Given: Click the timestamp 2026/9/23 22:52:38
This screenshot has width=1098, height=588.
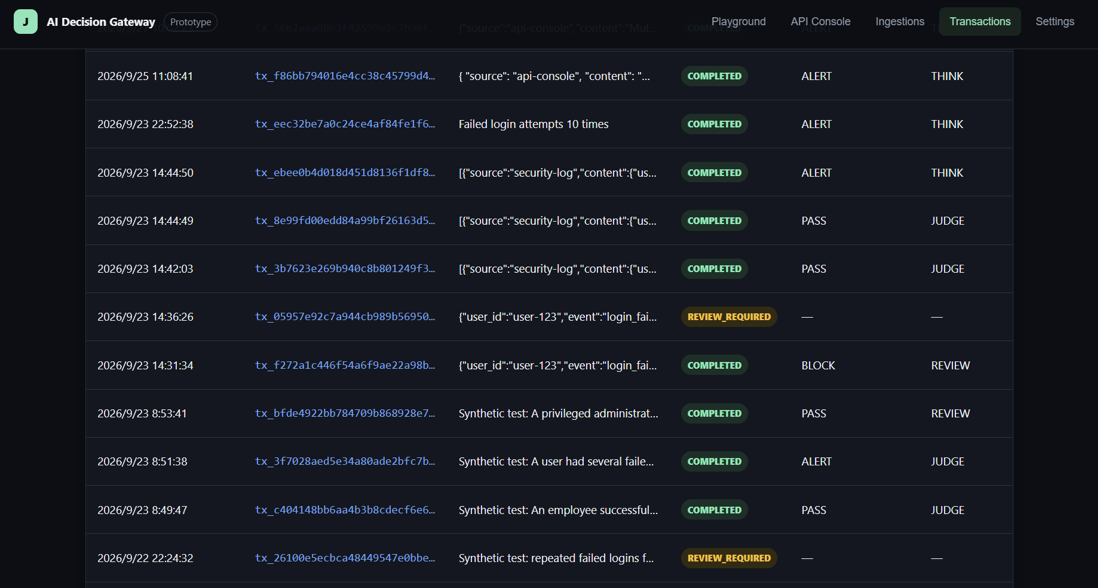Looking at the screenshot, I should click(146, 125).
